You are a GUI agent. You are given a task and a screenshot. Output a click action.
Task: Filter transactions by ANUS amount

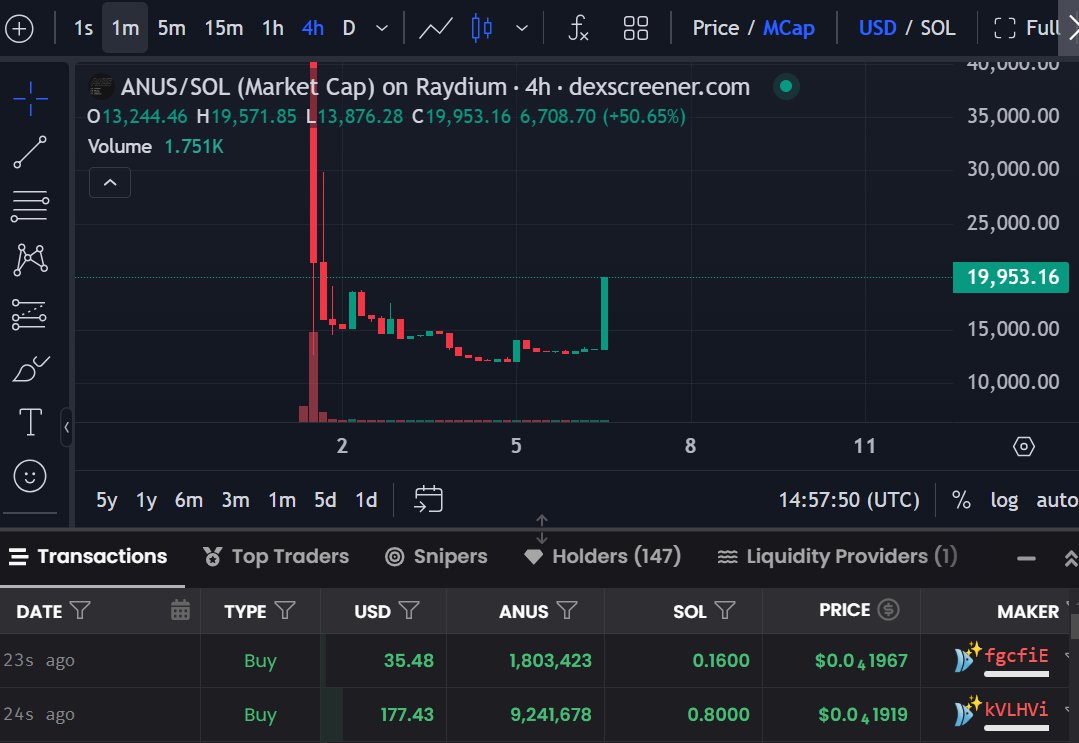point(566,610)
